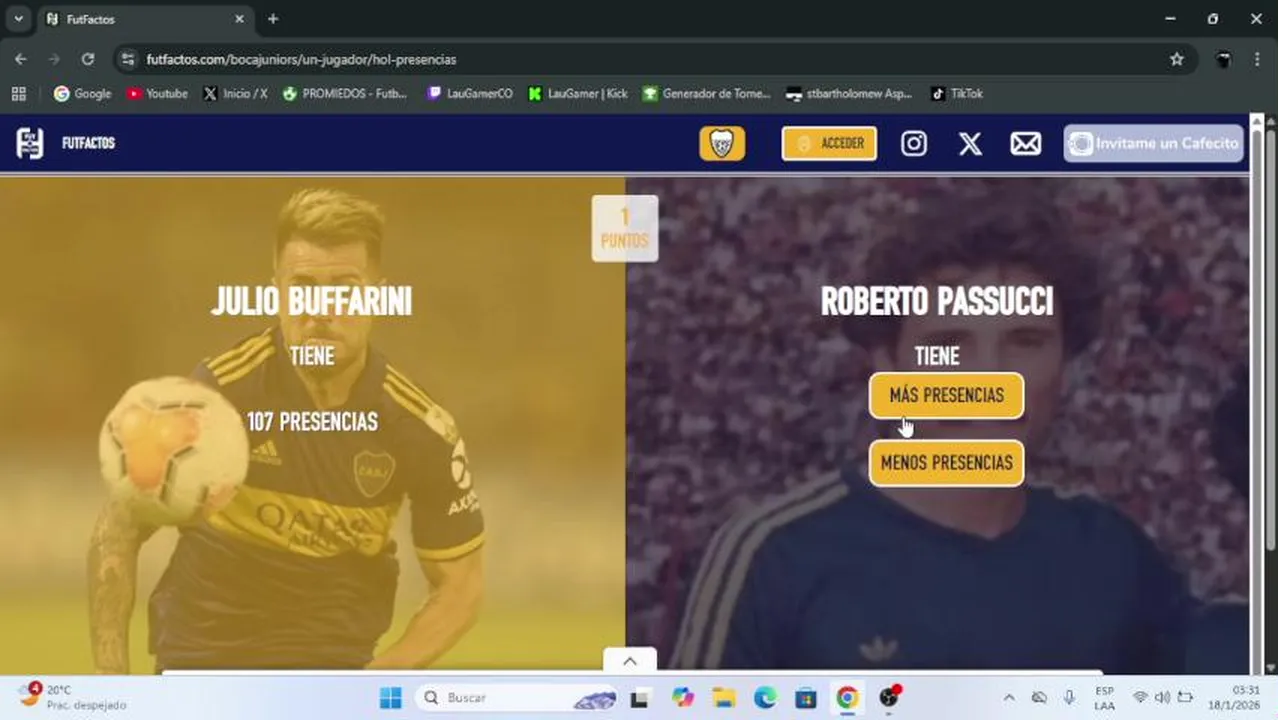The height and width of the screenshot is (720, 1278).
Task: Click Invitame un Cafecito button
Action: [x=1154, y=143]
